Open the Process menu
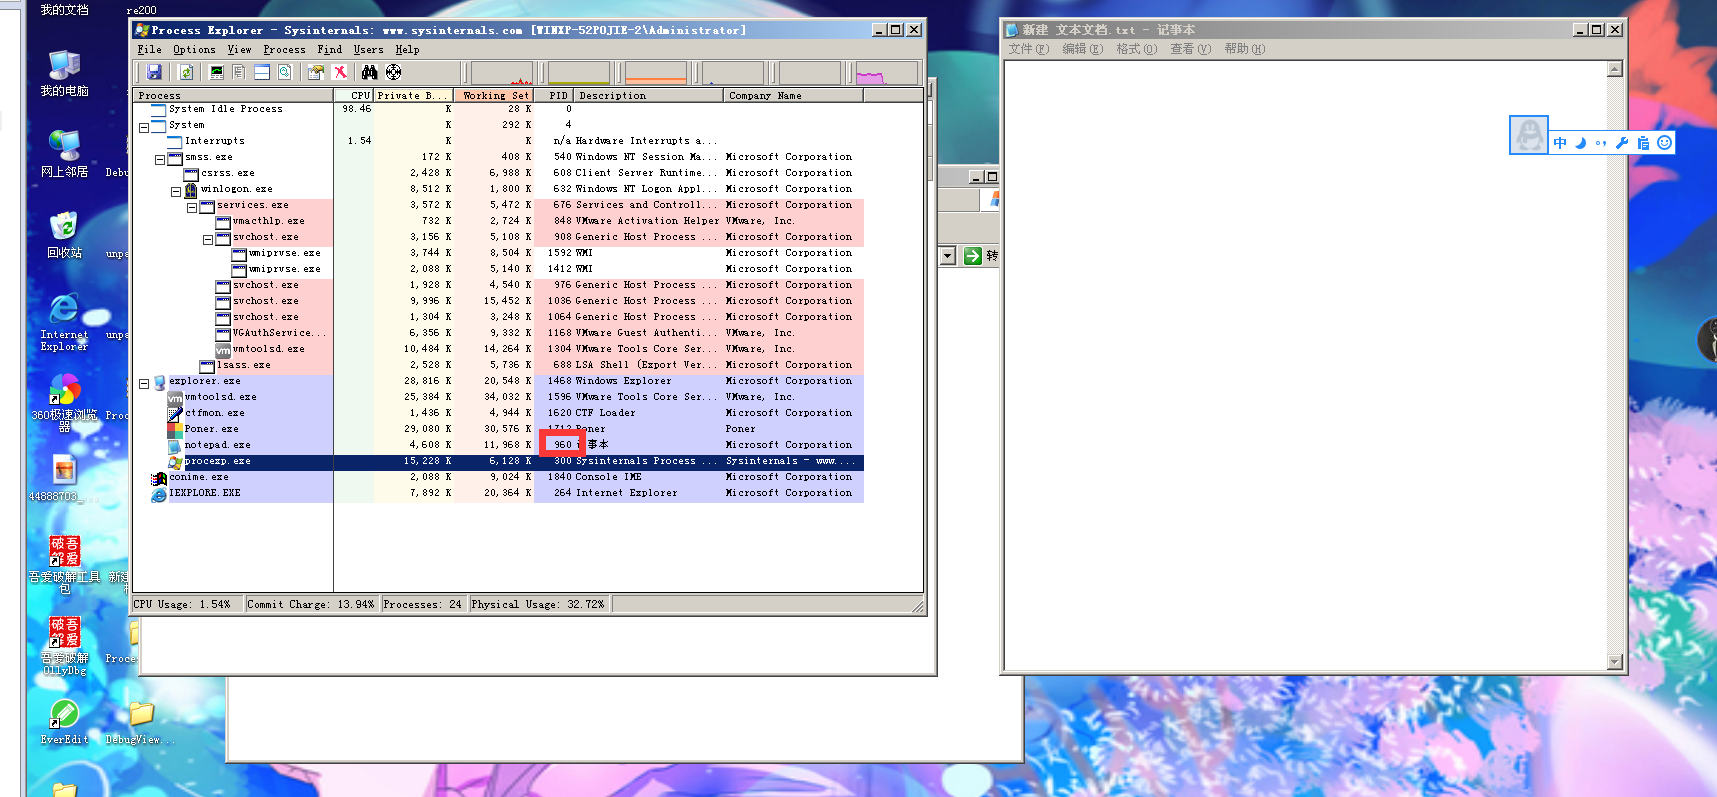1717x797 pixels. (x=285, y=49)
